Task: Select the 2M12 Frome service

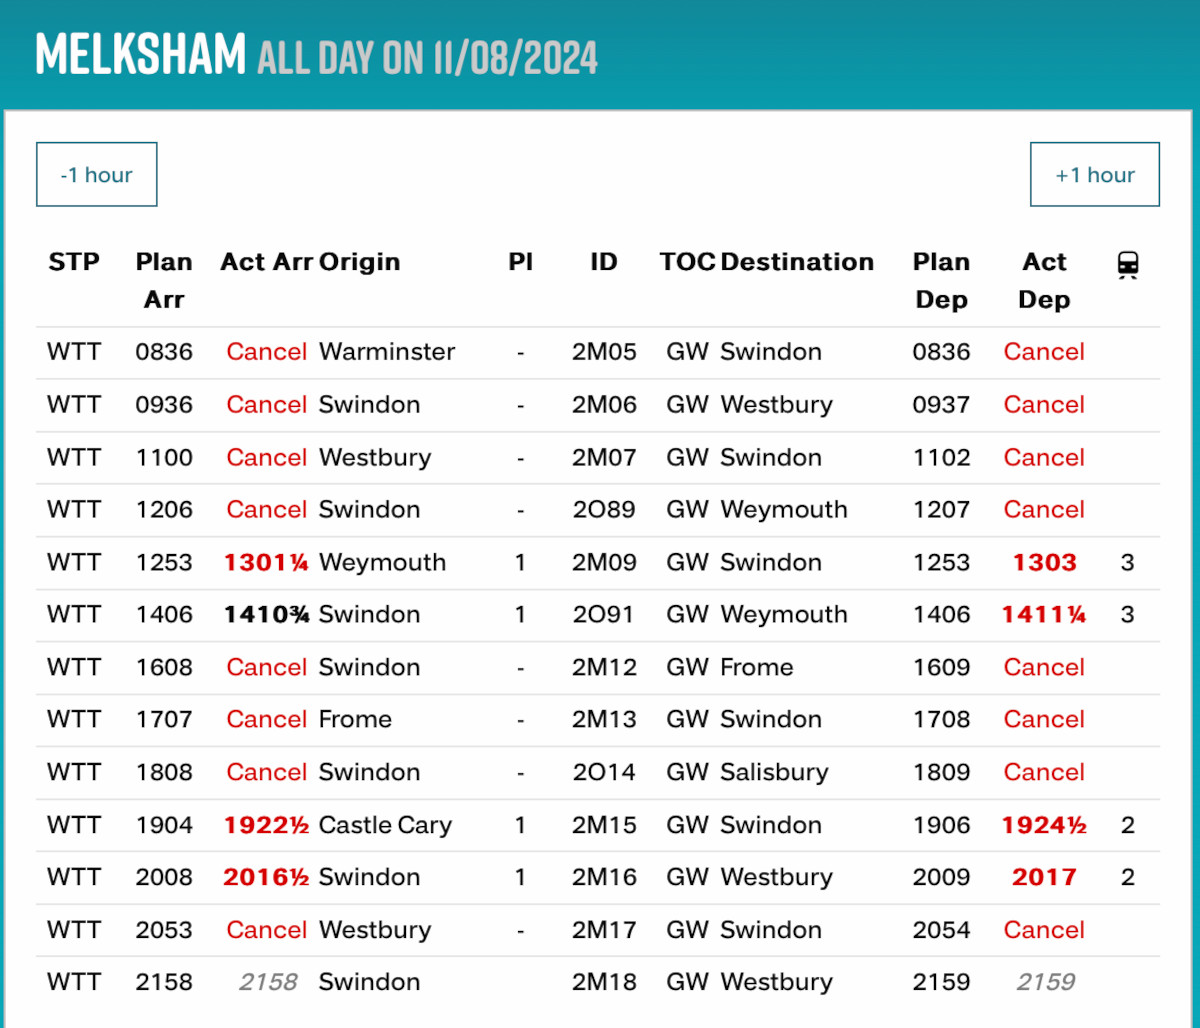Action: 604,668
